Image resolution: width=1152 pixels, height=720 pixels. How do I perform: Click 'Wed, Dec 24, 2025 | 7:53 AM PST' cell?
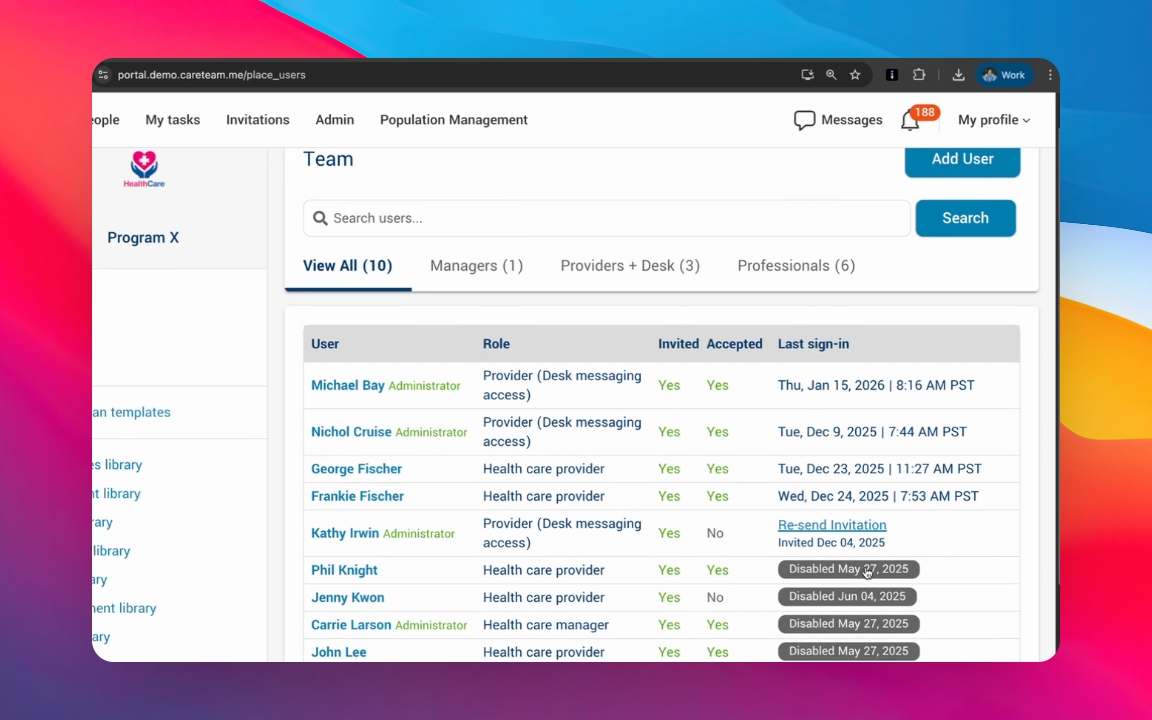tap(878, 496)
